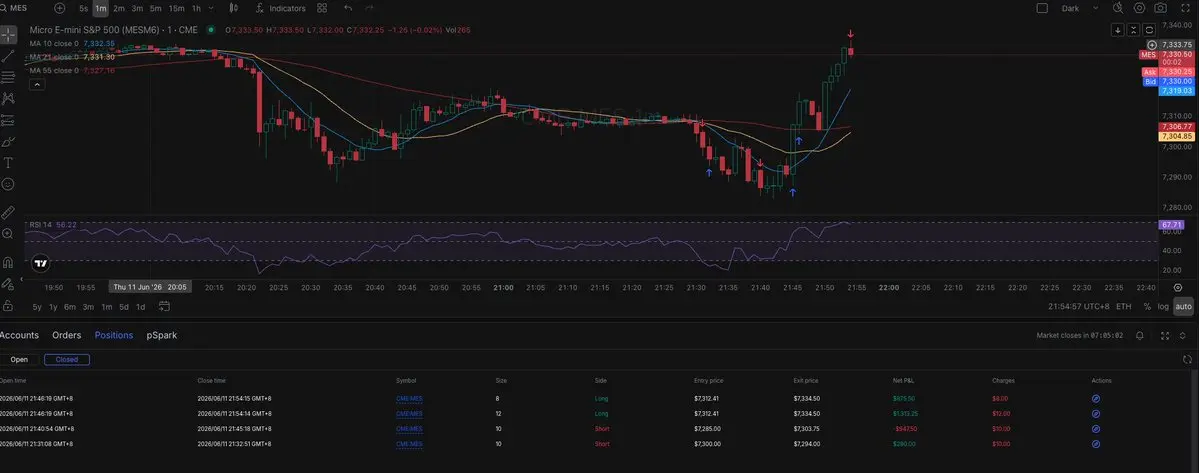Click the layout square icon near Dark
Viewport: 1199px width, 473px height.
tap(1041, 8)
